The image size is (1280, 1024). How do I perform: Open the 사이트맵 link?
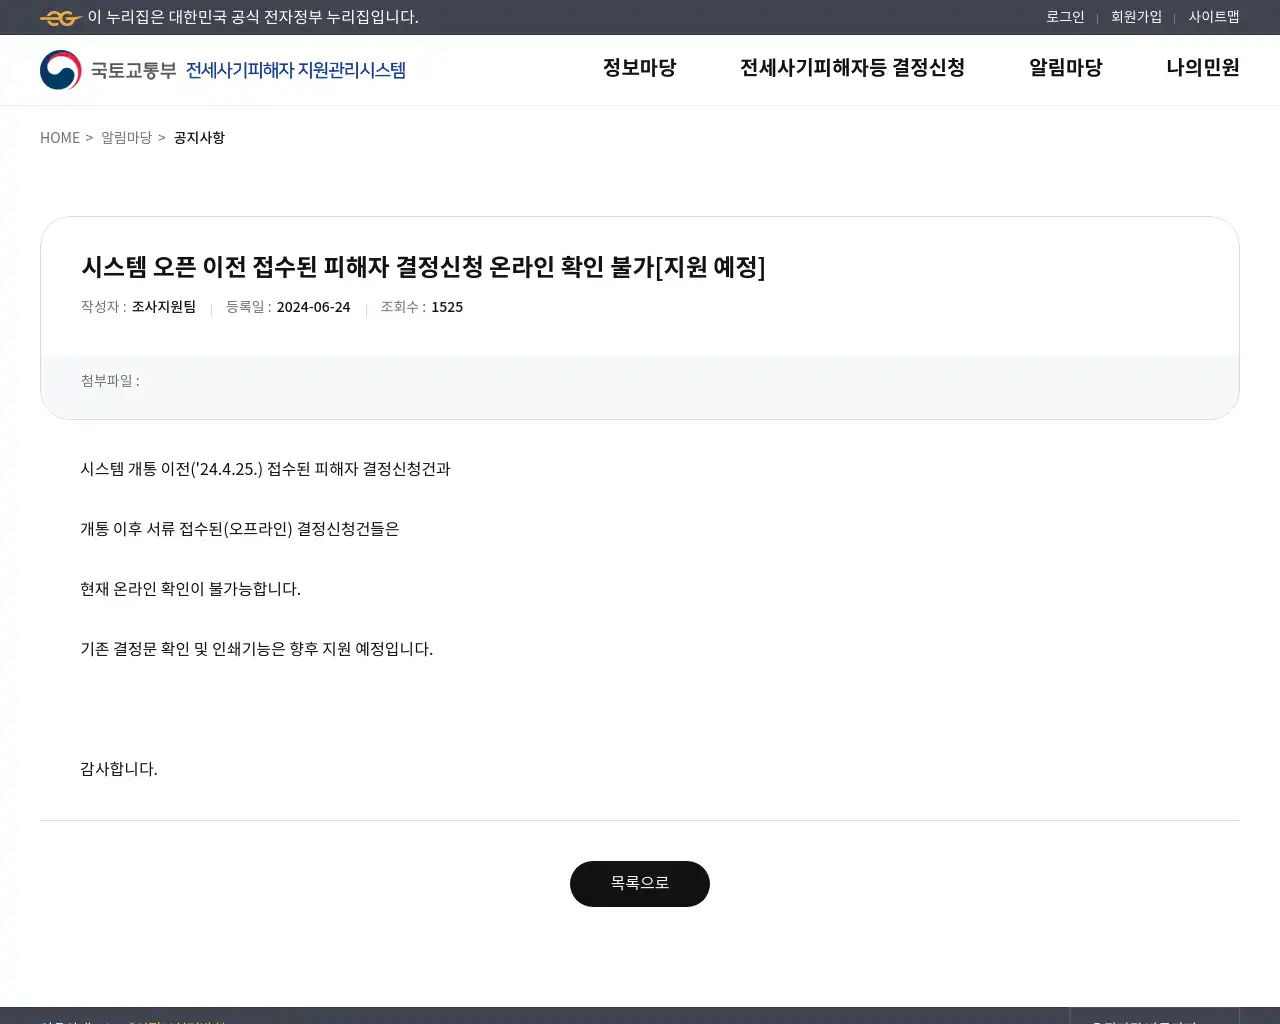click(1214, 17)
